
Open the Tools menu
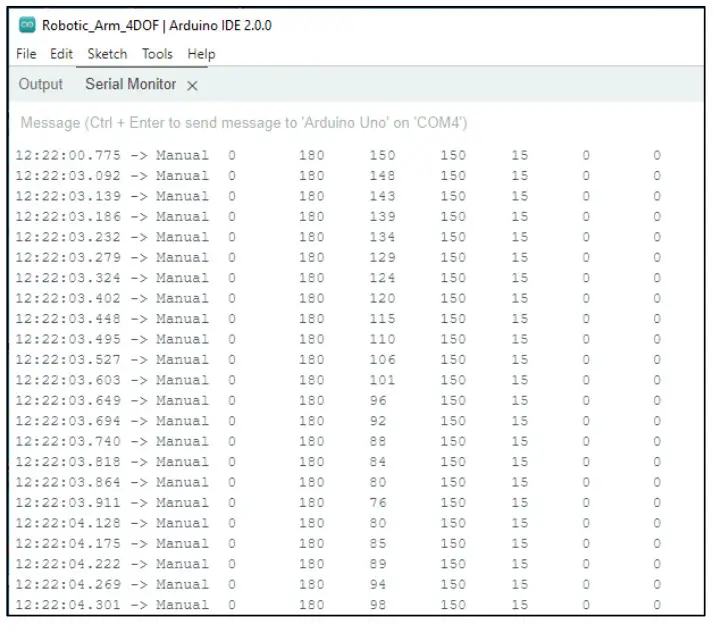(x=157, y=54)
